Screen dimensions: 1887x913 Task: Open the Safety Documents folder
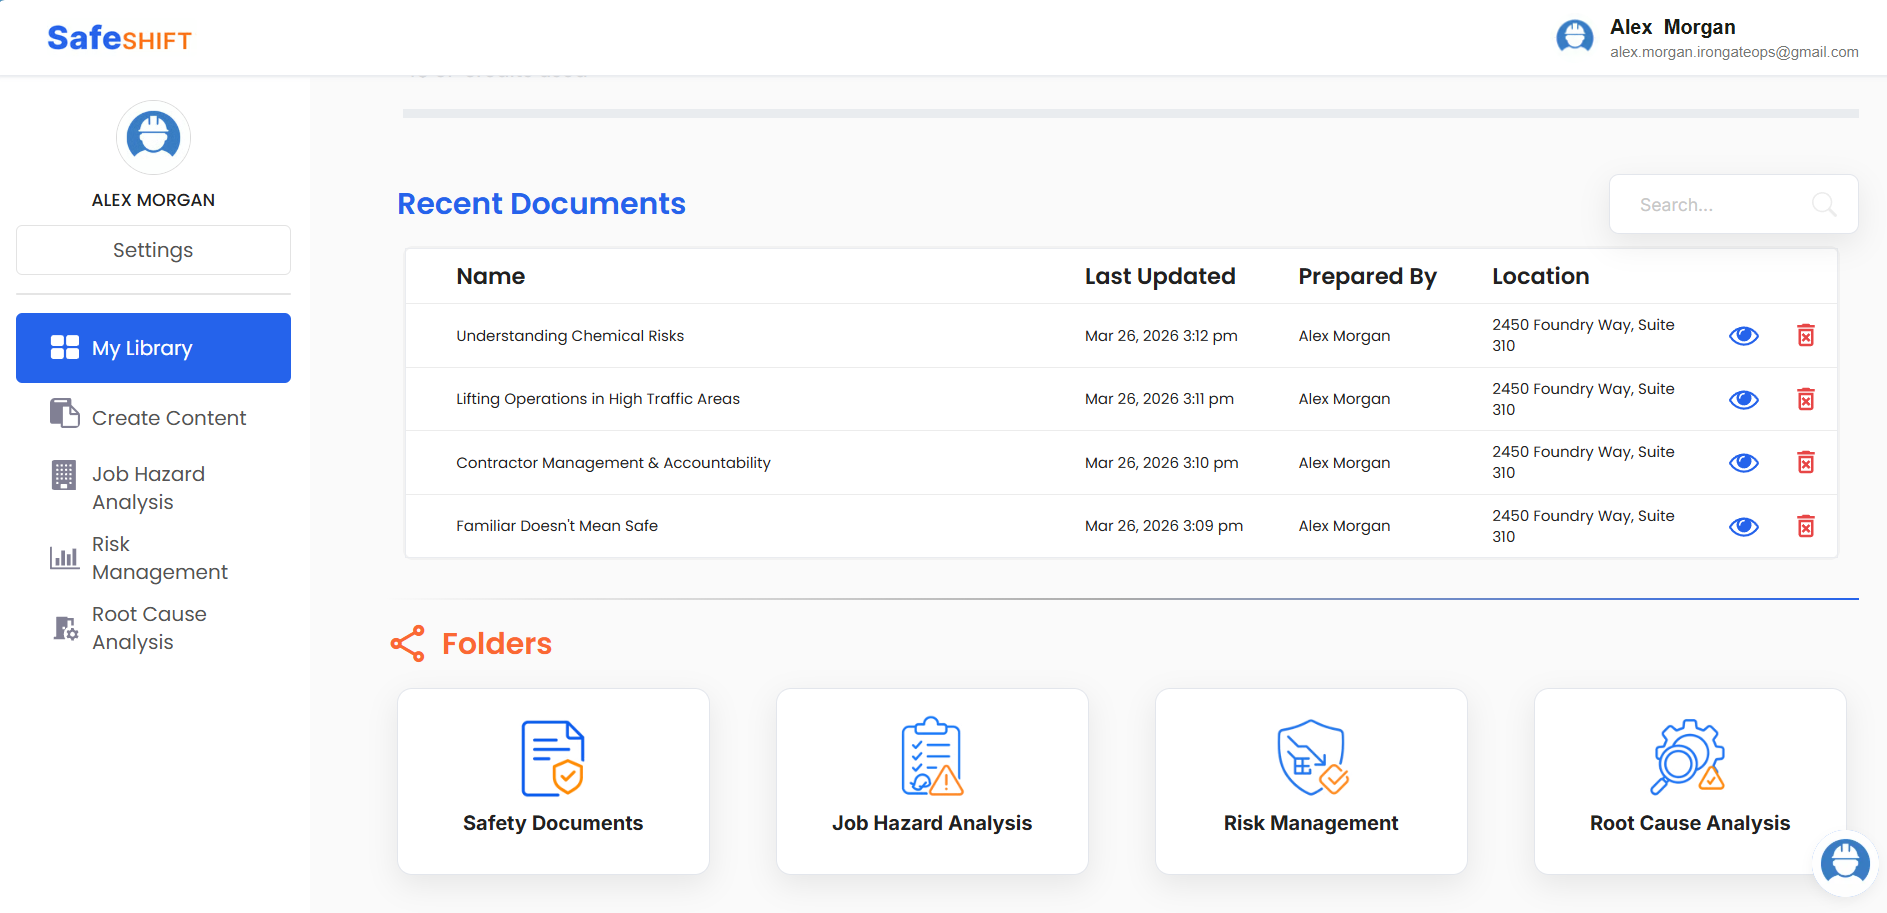point(553,780)
